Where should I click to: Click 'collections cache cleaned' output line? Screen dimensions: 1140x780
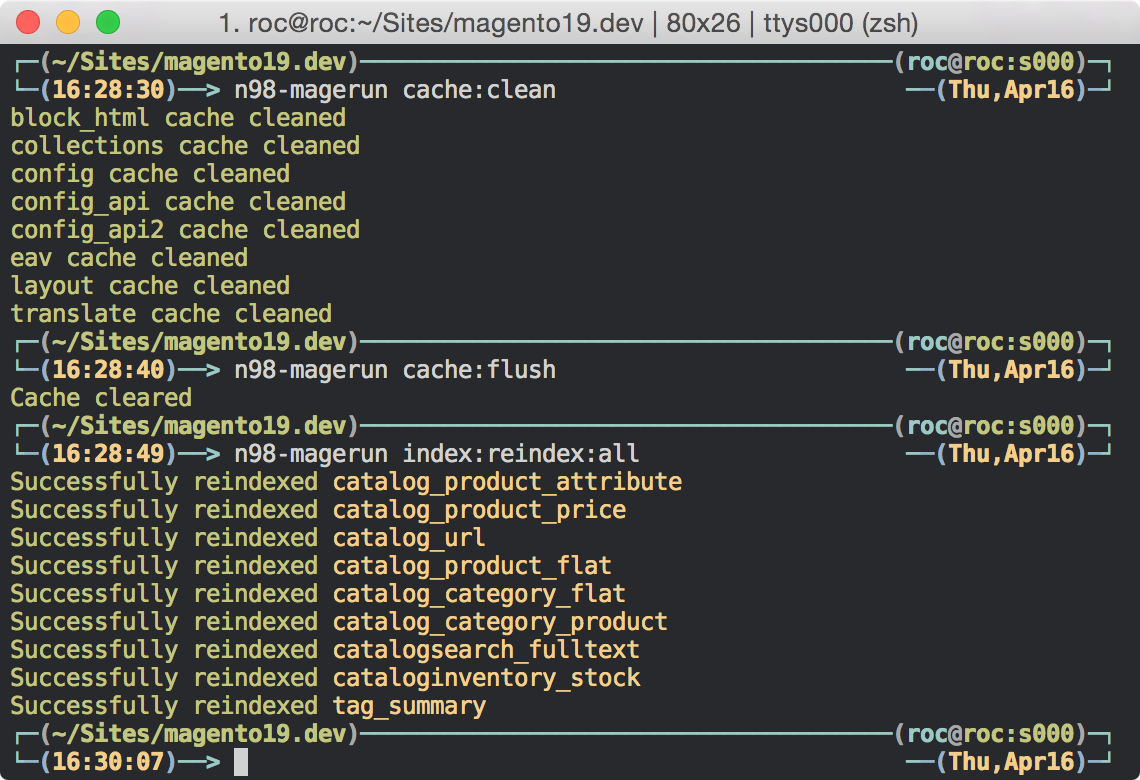(185, 146)
